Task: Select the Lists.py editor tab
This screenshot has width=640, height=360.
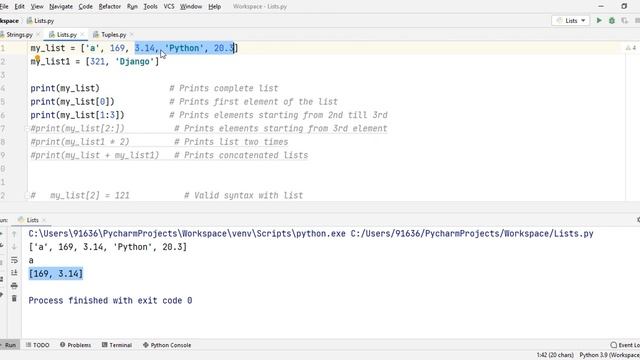Action: pyautogui.click(x=67, y=35)
